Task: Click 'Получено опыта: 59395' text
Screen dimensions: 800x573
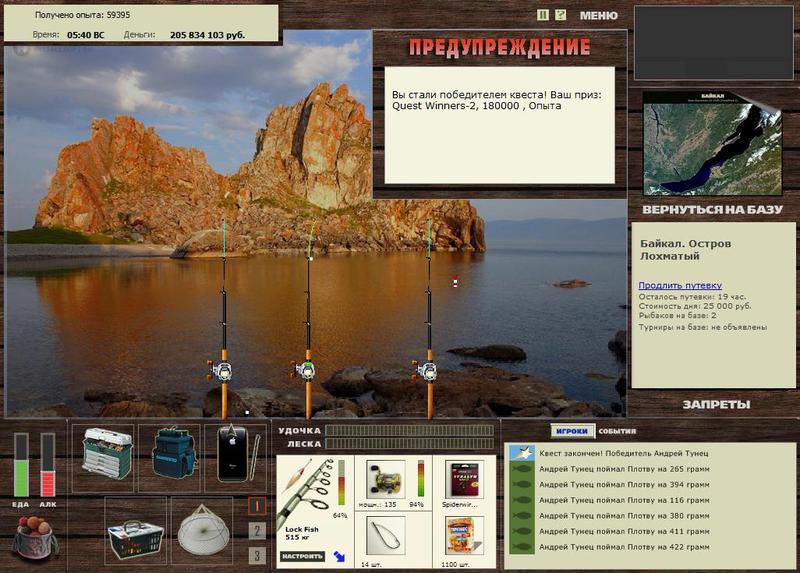Action: [x=82, y=15]
